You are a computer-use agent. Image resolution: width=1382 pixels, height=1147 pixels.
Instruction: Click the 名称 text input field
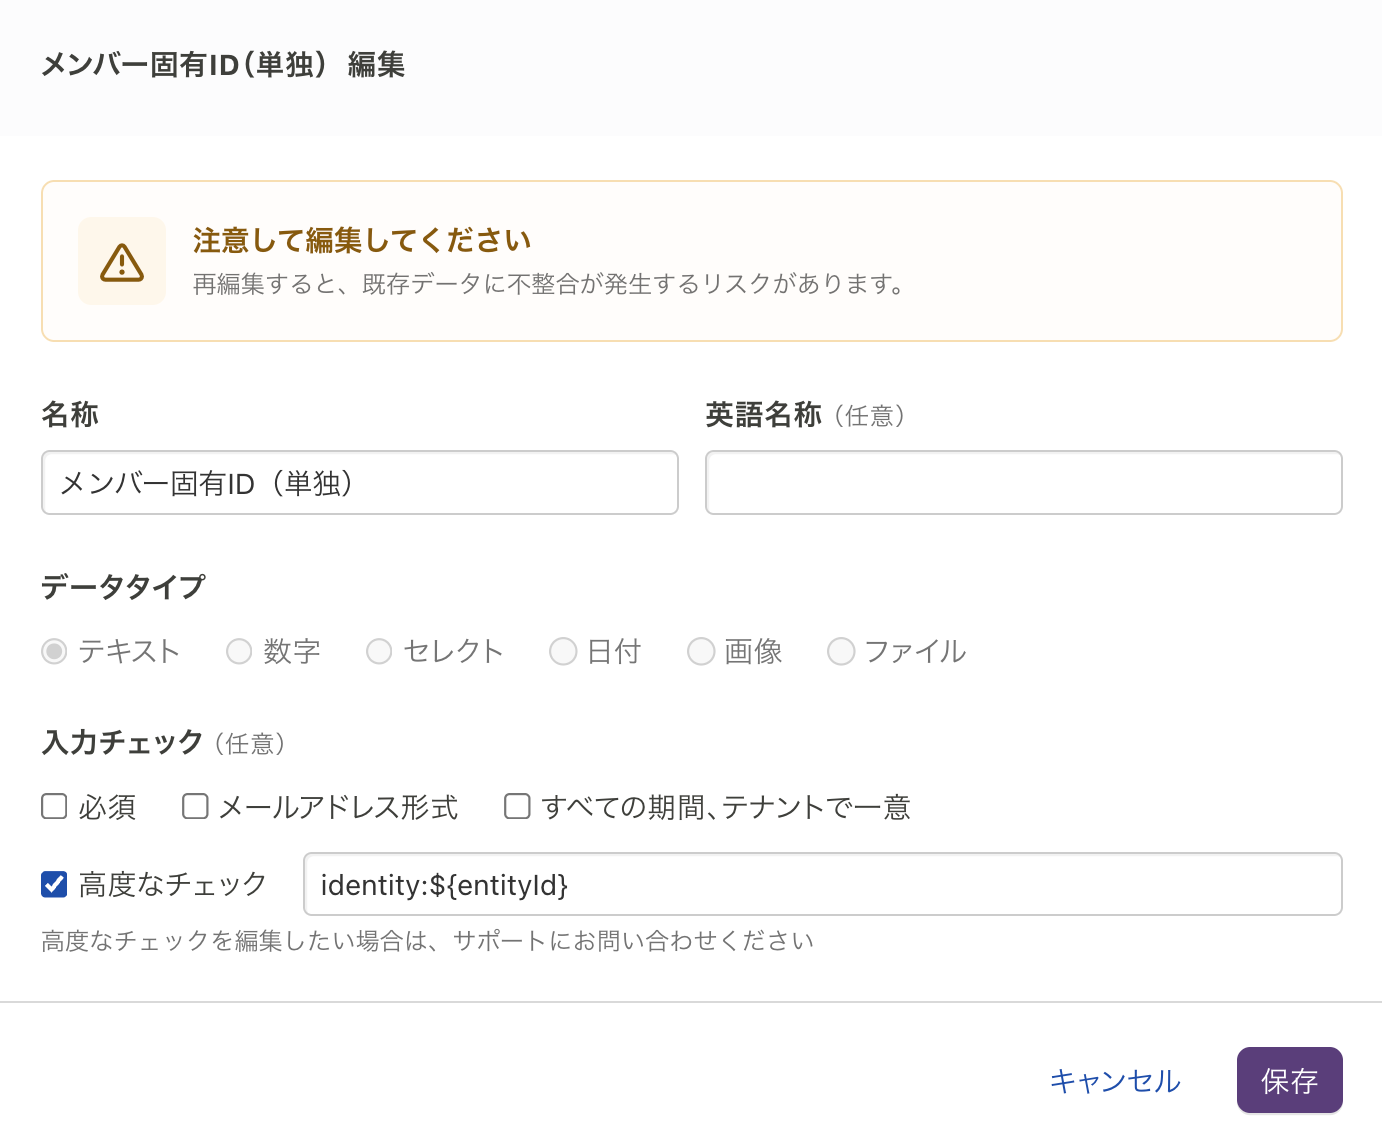tap(360, 483)
